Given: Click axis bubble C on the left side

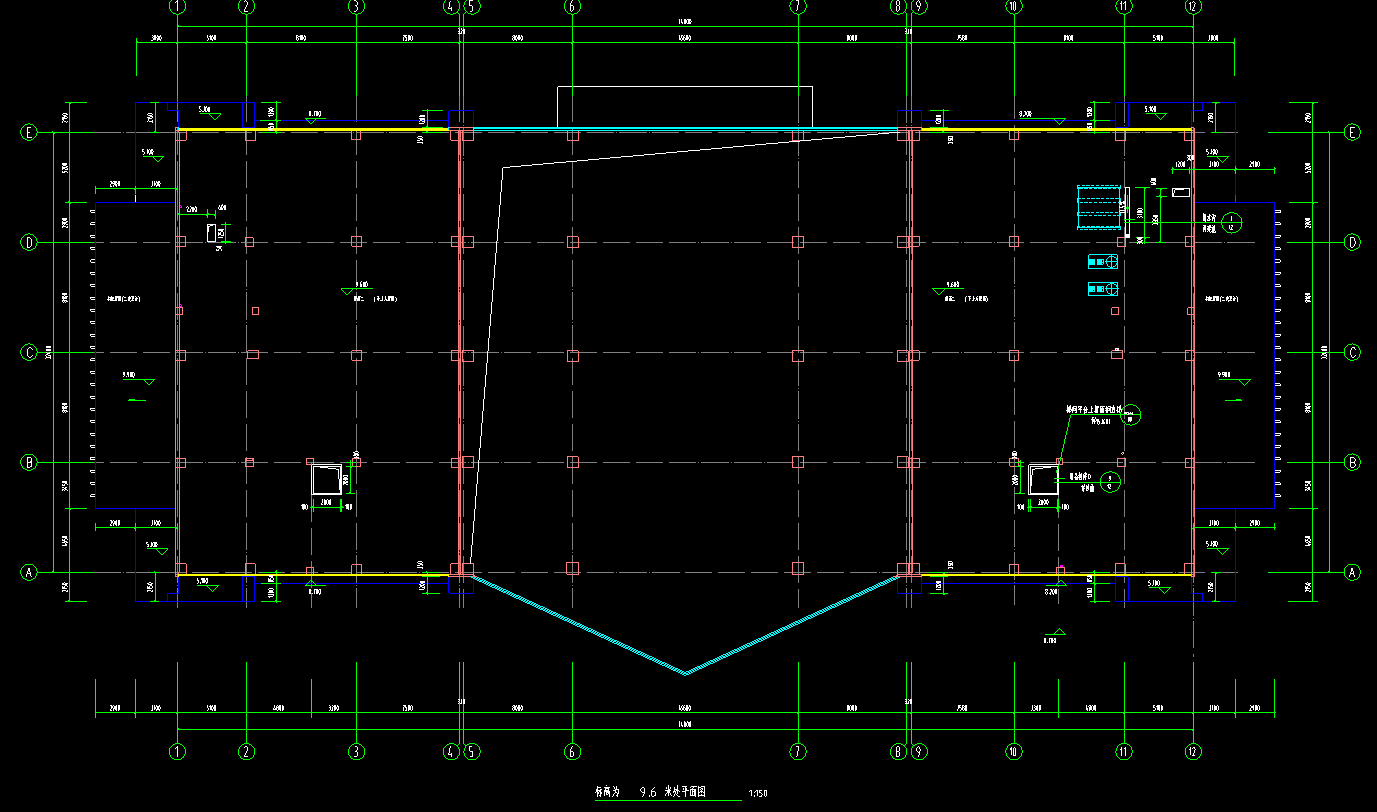Looking at the screenshot, I should tap(29, 352).
